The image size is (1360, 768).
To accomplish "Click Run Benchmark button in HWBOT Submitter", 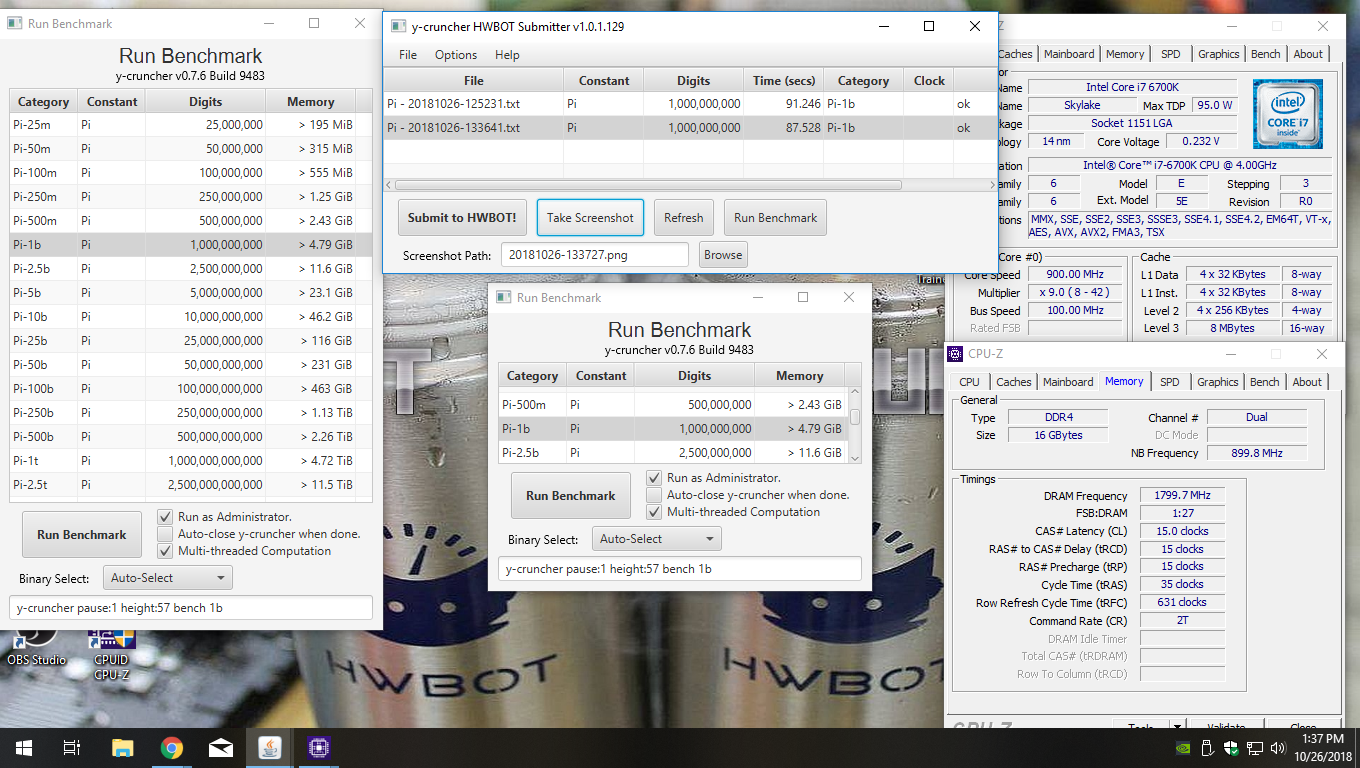I will [x=775, y=218].
